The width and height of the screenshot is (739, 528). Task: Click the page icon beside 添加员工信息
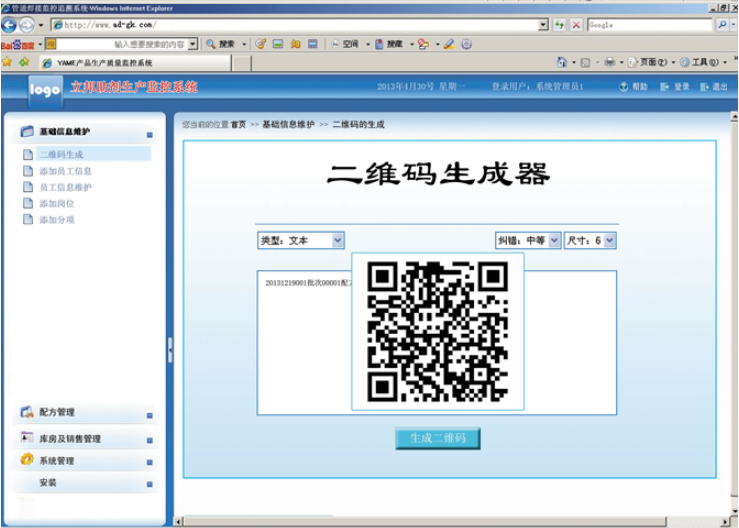28,171
